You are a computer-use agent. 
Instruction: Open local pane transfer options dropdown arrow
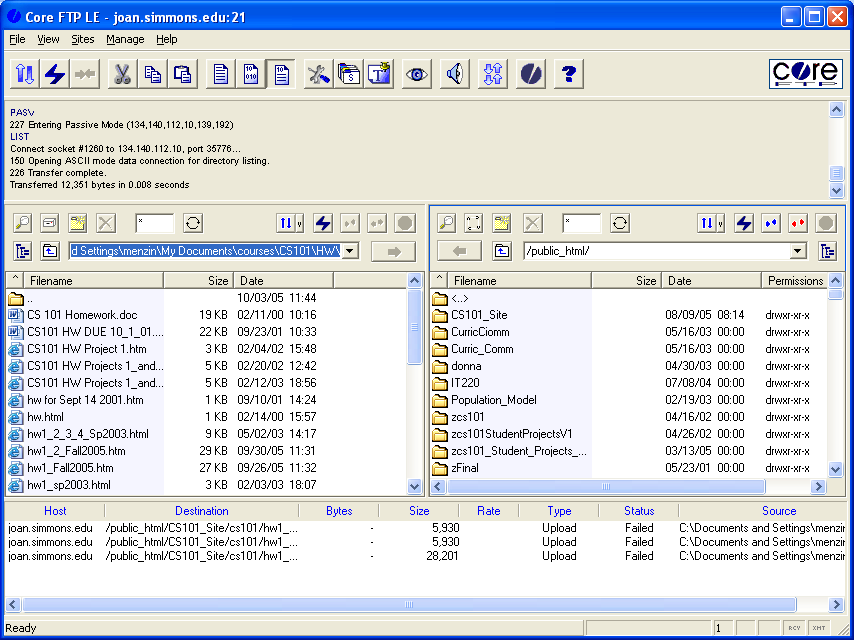(299, 223)
